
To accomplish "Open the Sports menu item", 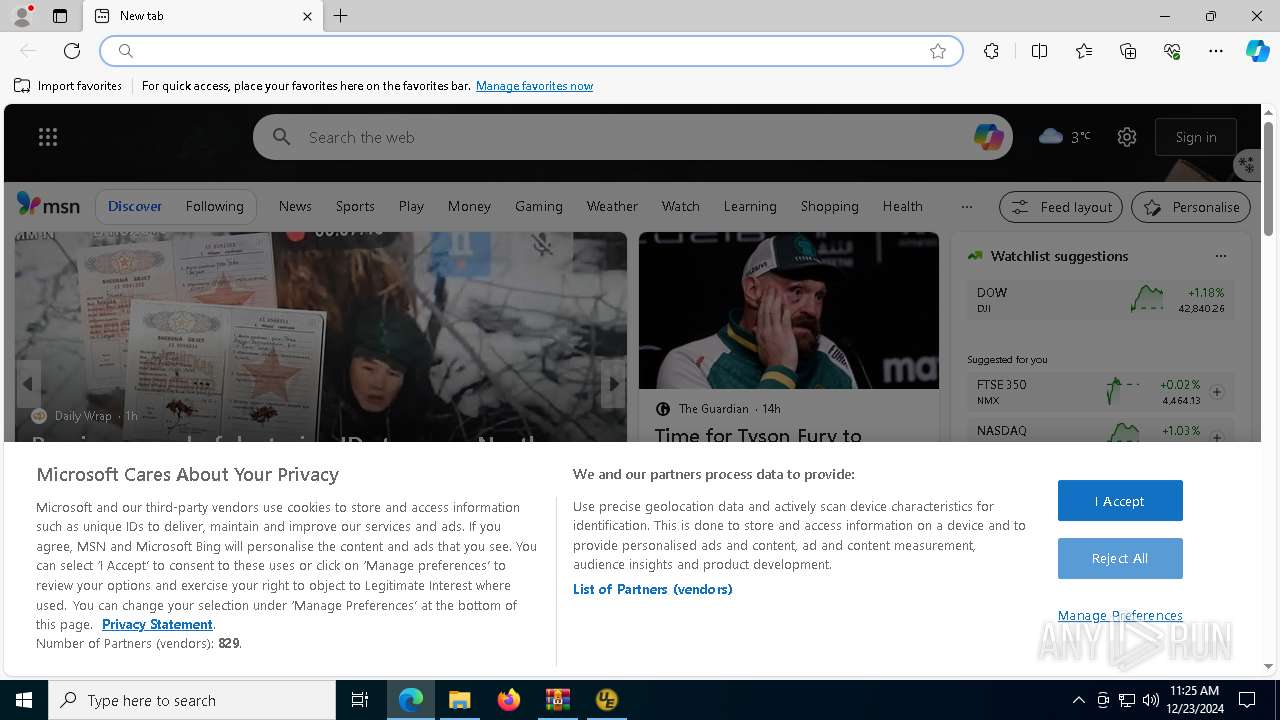I will pyautogui.click(x=355, y=206).
